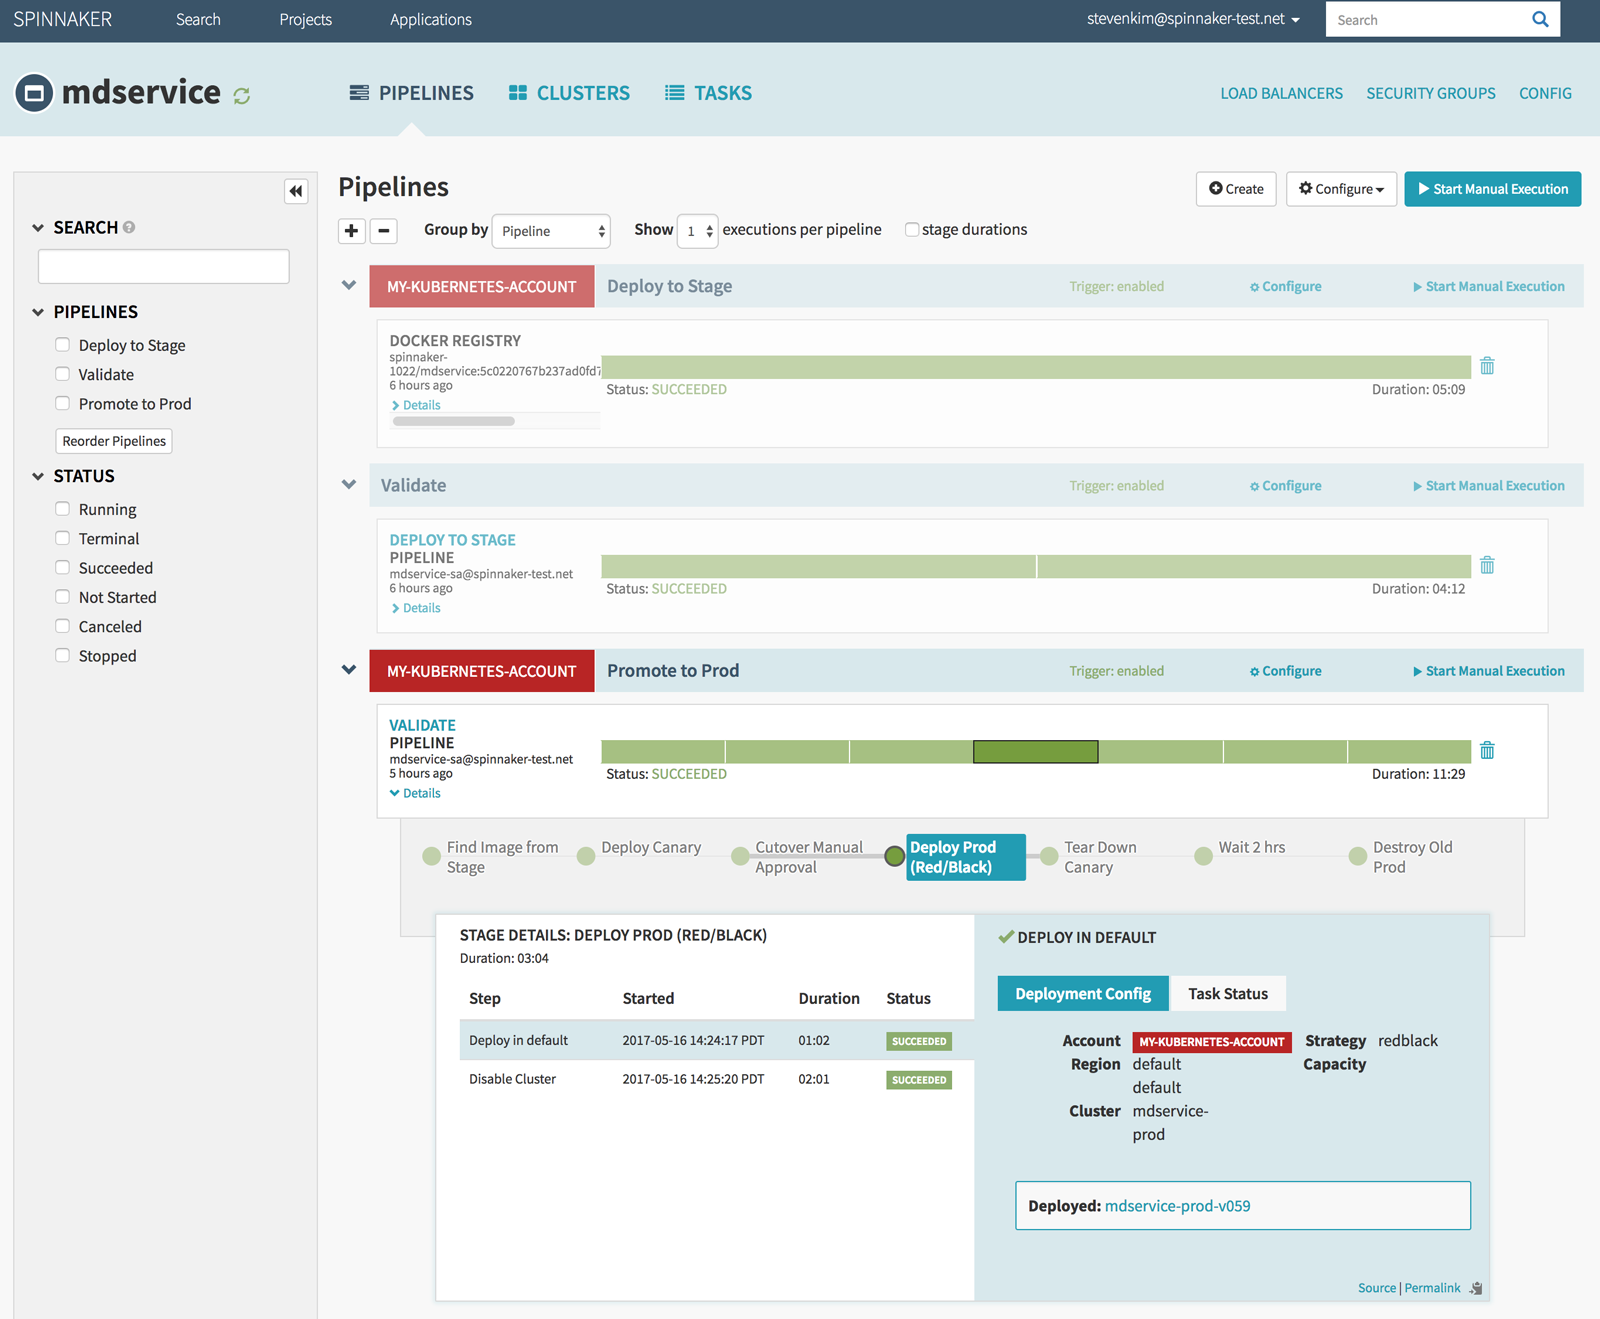Click the refresh icon next to mdservice
The height and width of the screenshot is (1319, 1600).
[x=242, y=96]
